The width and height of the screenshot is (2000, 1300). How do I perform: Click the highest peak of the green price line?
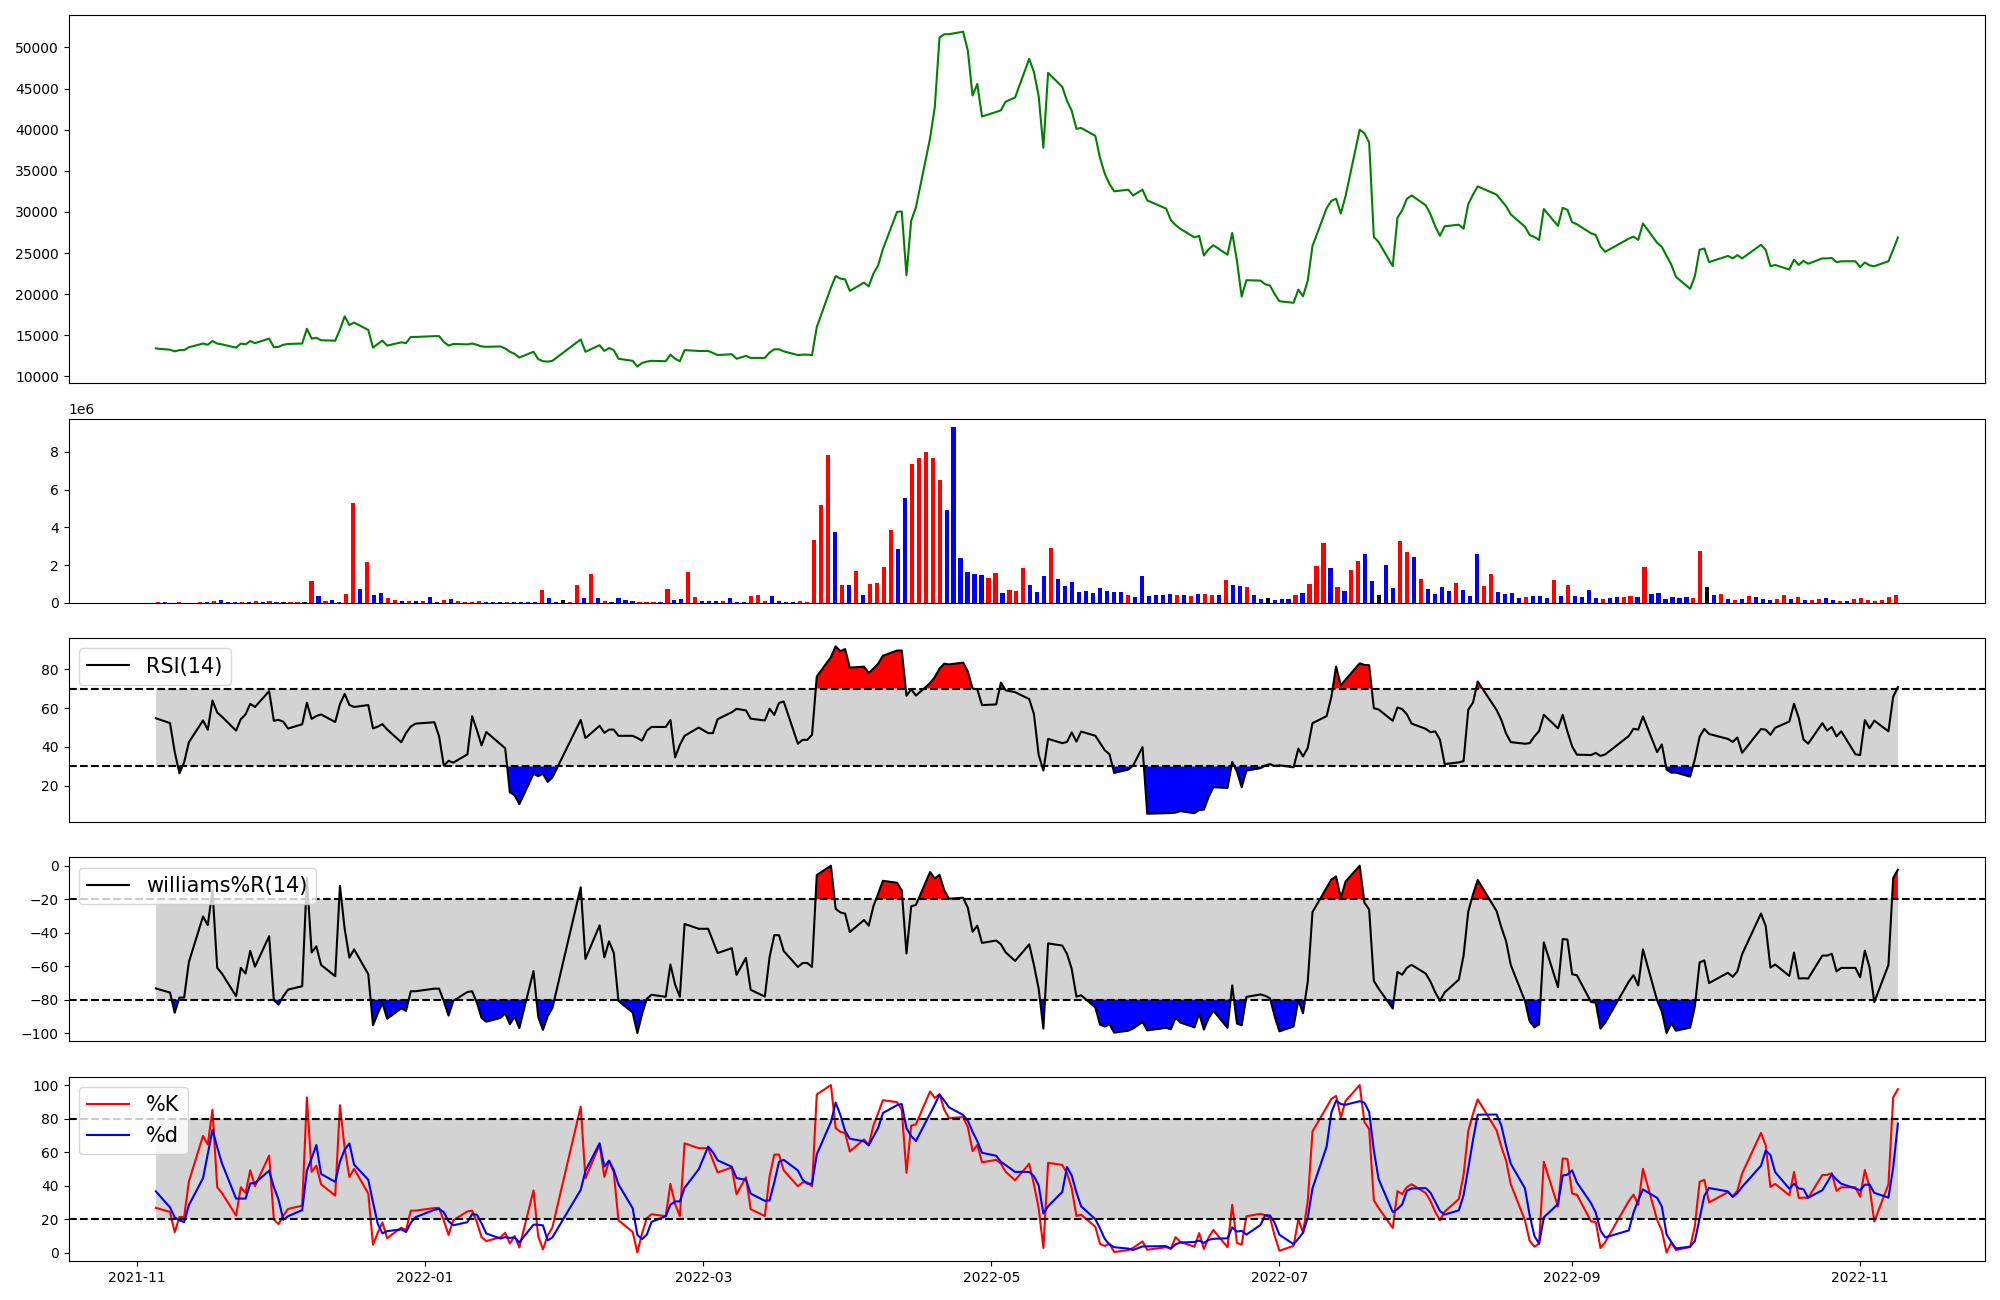[962, 33]
